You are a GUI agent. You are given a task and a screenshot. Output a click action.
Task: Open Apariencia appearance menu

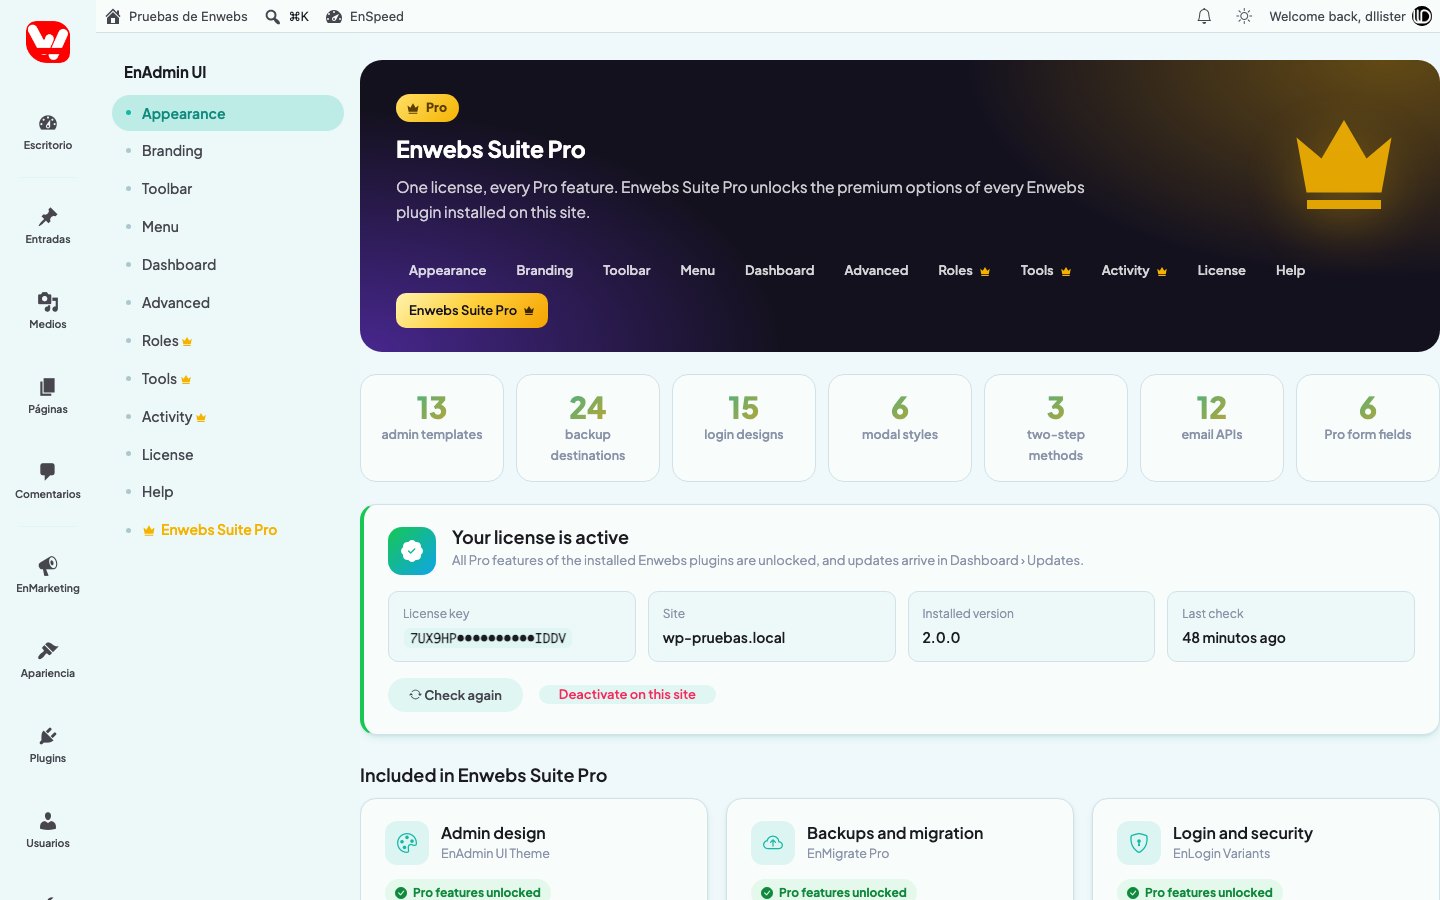pyautogui.click(x=48, y=660)
